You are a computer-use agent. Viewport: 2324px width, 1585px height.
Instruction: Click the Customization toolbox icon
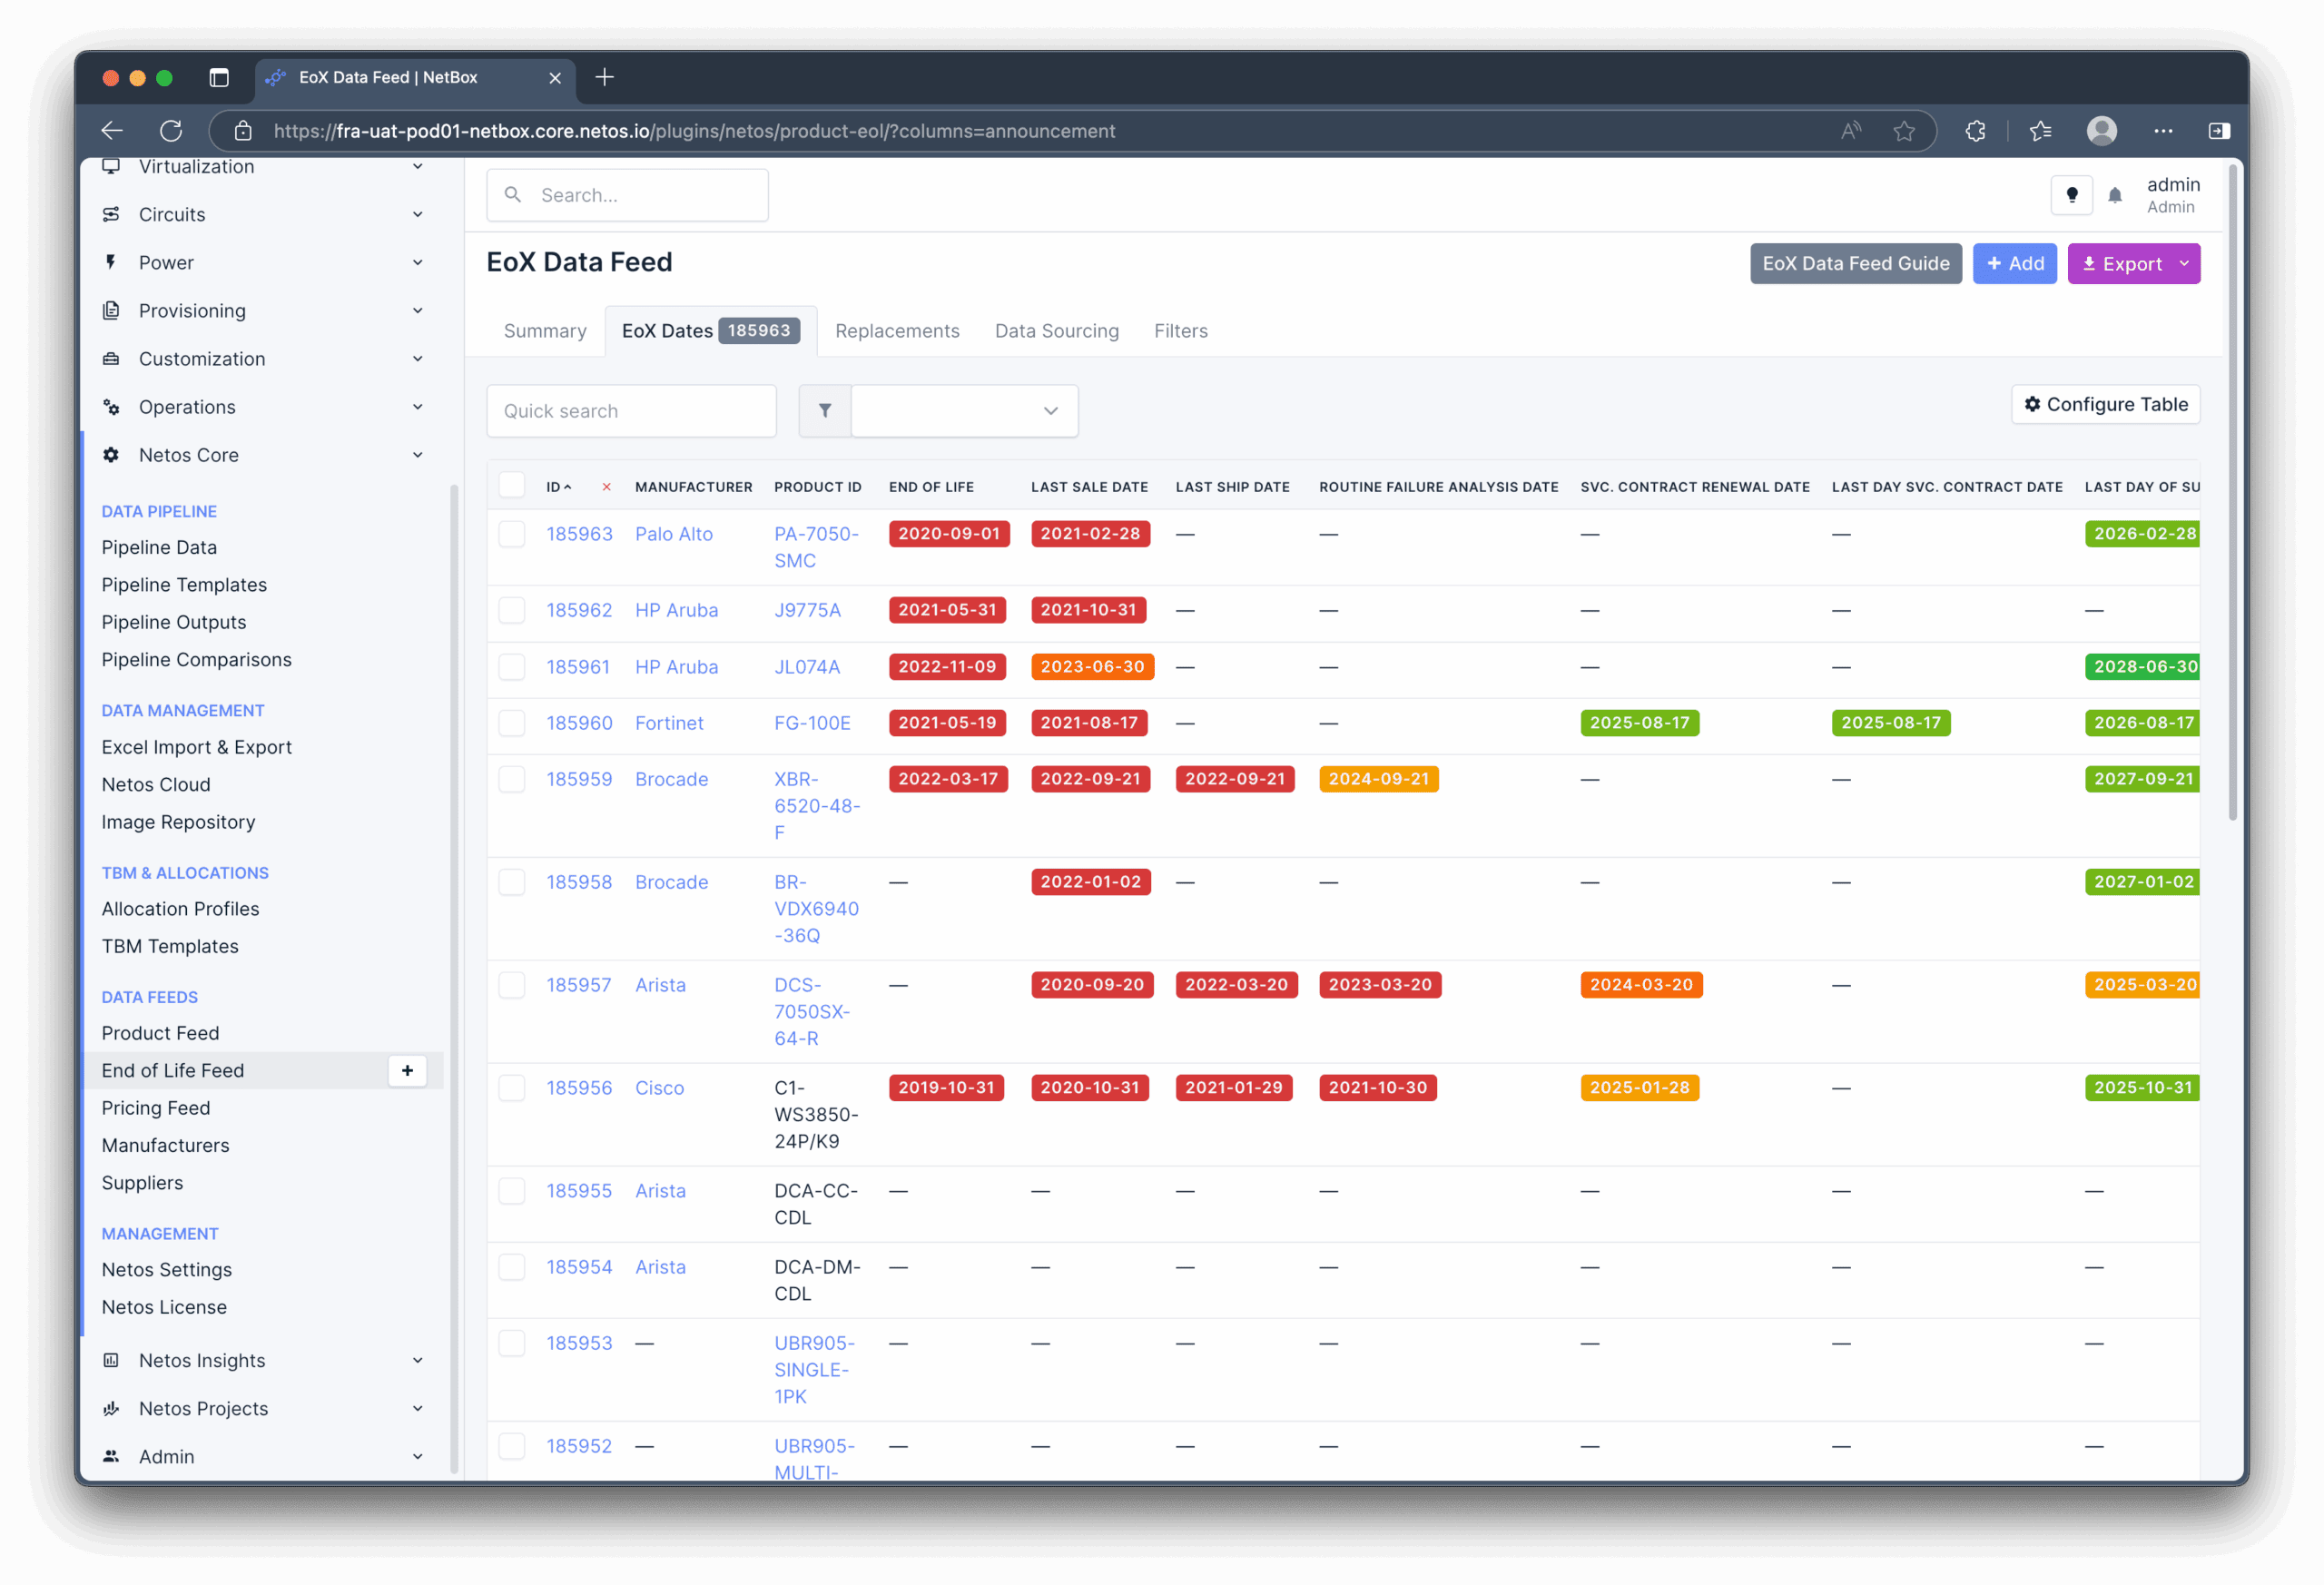point(111,358)
